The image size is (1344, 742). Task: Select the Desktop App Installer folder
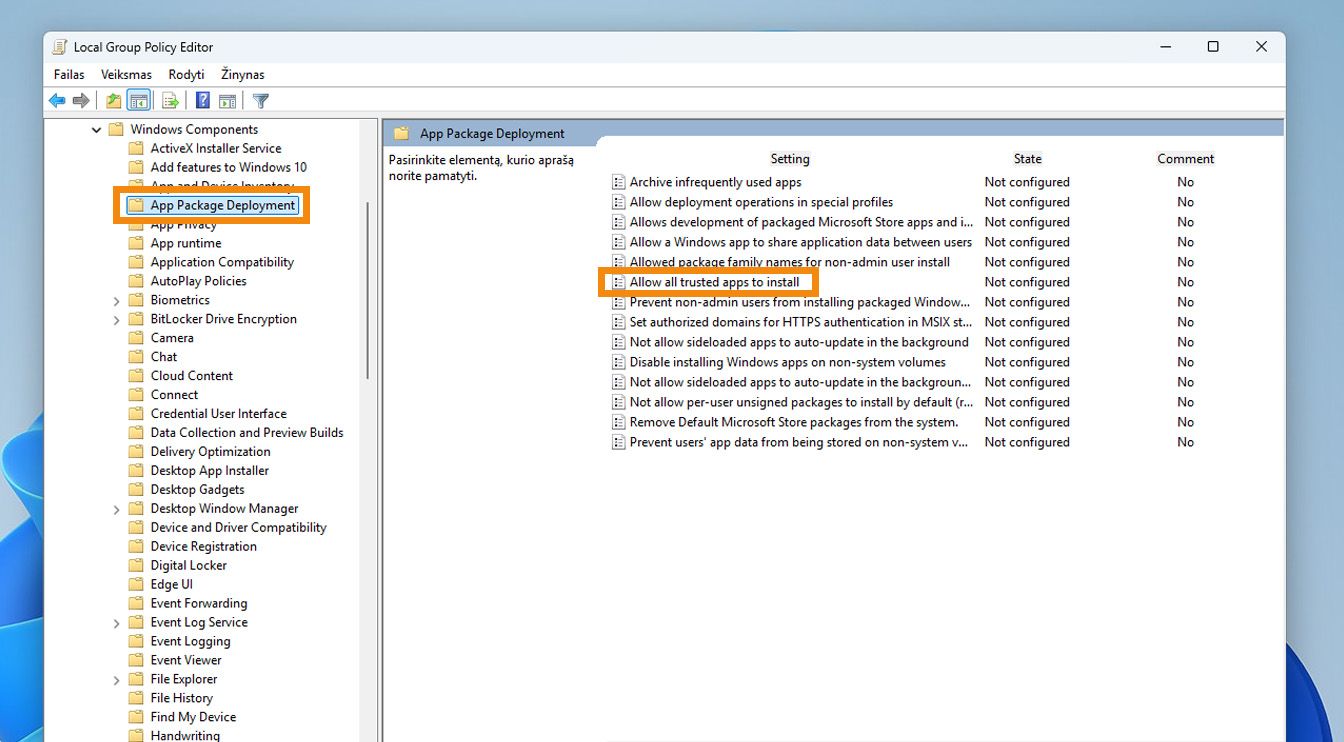pos(209,471)
